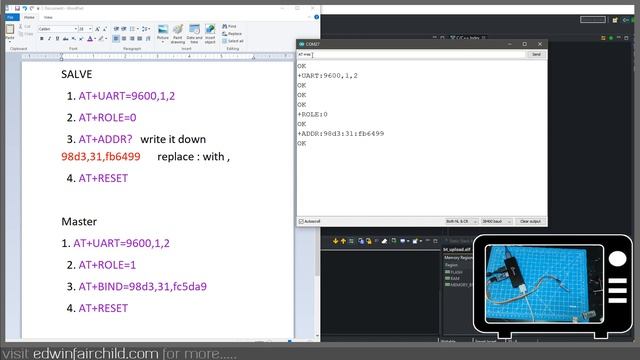Click the AT+BIND=98d3,31,fc5da9 line in document
The width and height of the screenshot is (640, 360).
[142, 287]
